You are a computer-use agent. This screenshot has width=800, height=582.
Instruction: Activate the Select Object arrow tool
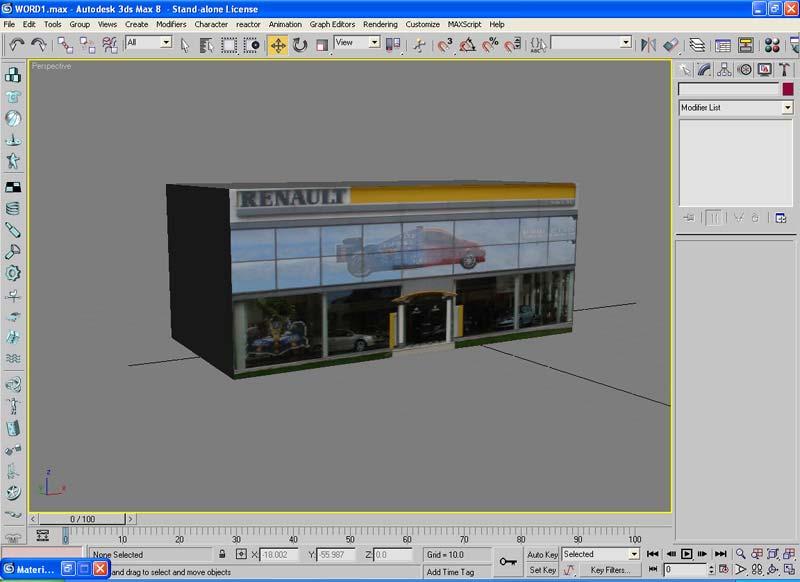[185, 45]
